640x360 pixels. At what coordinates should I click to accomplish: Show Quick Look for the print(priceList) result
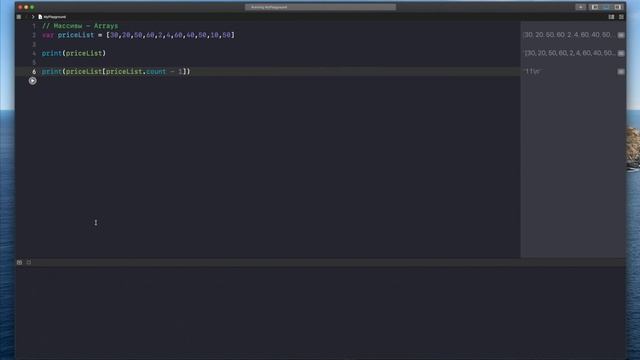click(x=621, y=53)
